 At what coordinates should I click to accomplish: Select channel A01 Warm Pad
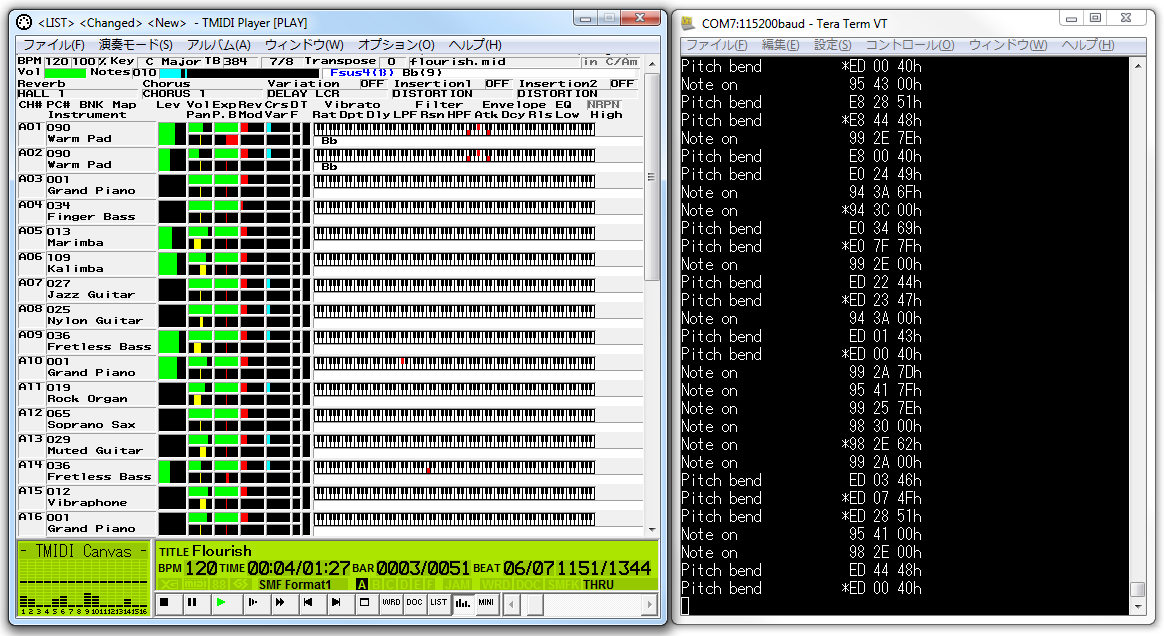coord(86,133)
